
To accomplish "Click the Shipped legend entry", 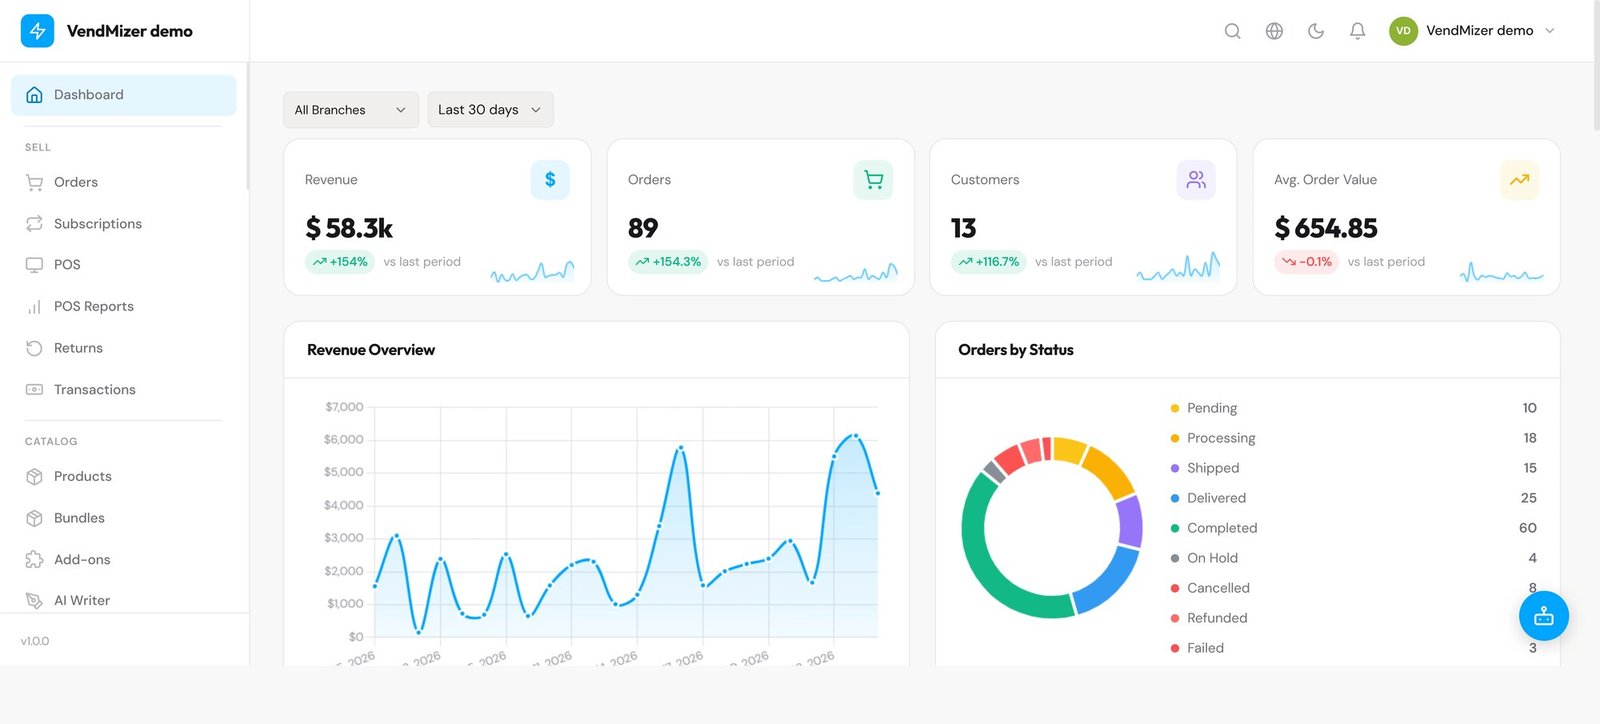I will click(1353, 468).
